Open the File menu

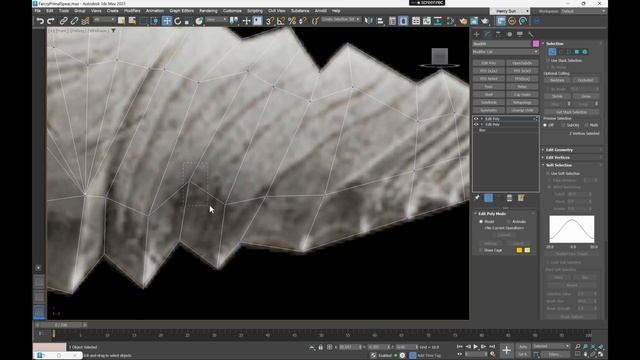38,11
